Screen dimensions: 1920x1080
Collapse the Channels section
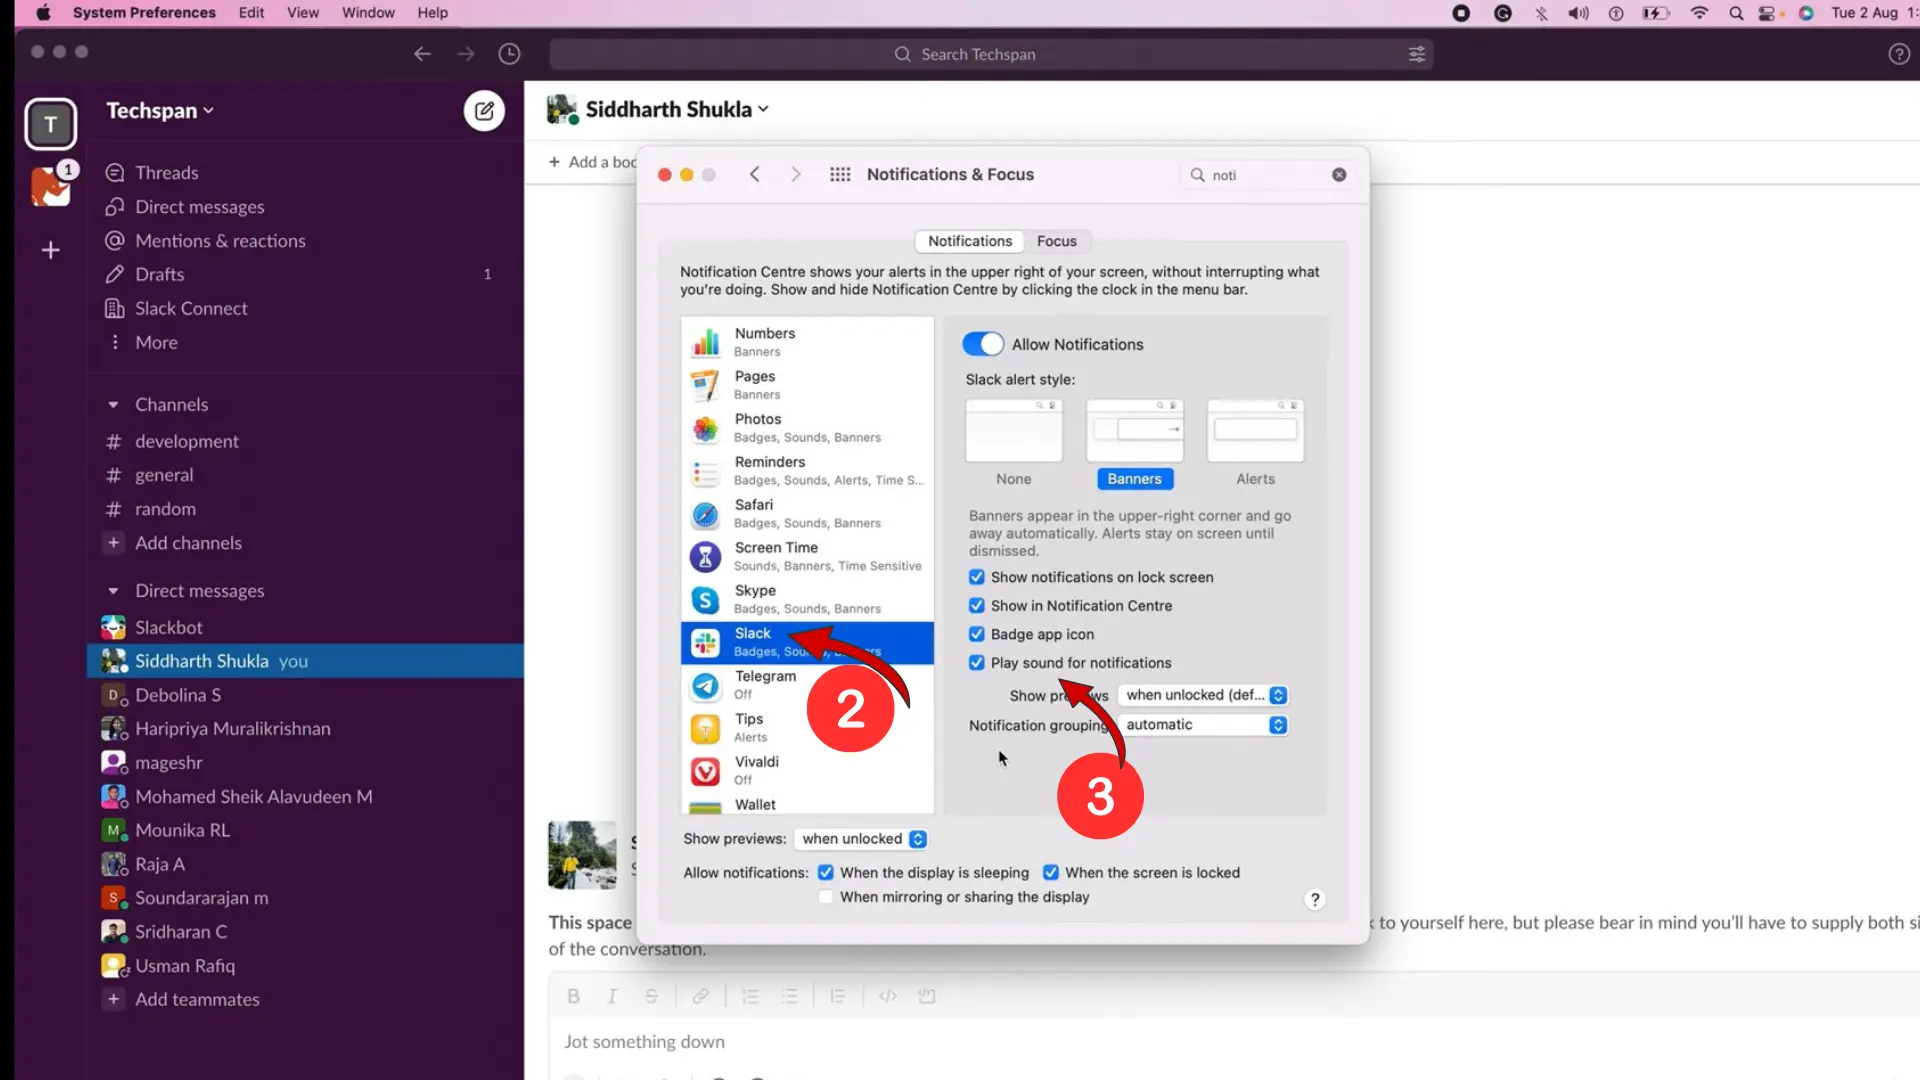pos(113,405)
